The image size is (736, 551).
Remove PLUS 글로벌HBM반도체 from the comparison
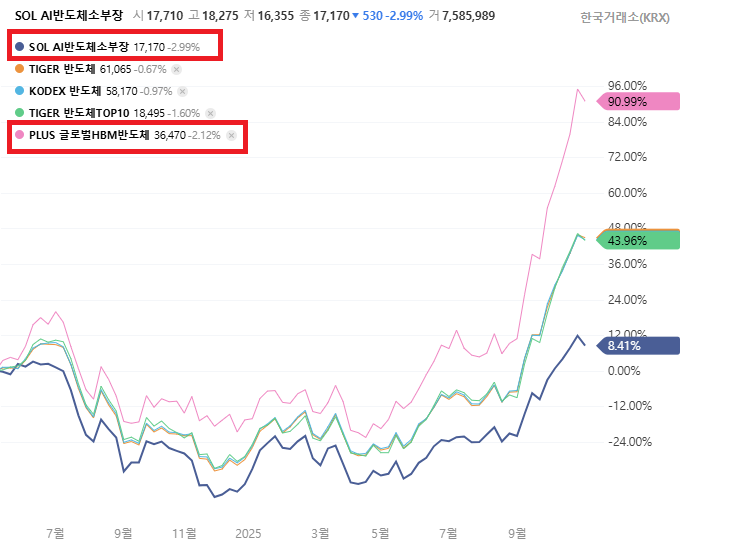coord(231,135)
